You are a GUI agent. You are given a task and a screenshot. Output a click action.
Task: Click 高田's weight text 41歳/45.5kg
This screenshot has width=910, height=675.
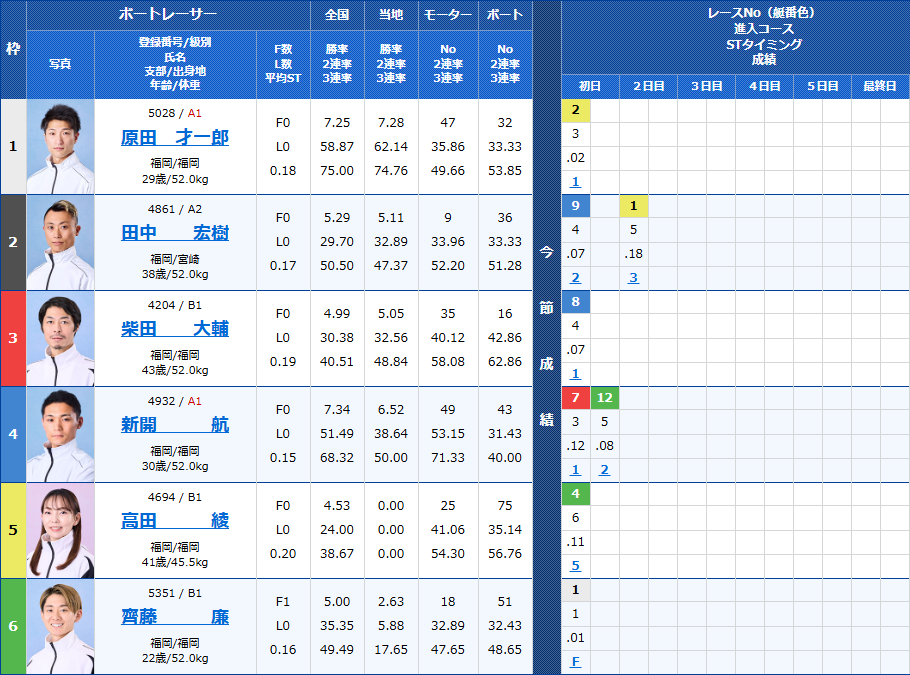click(175, 562)
